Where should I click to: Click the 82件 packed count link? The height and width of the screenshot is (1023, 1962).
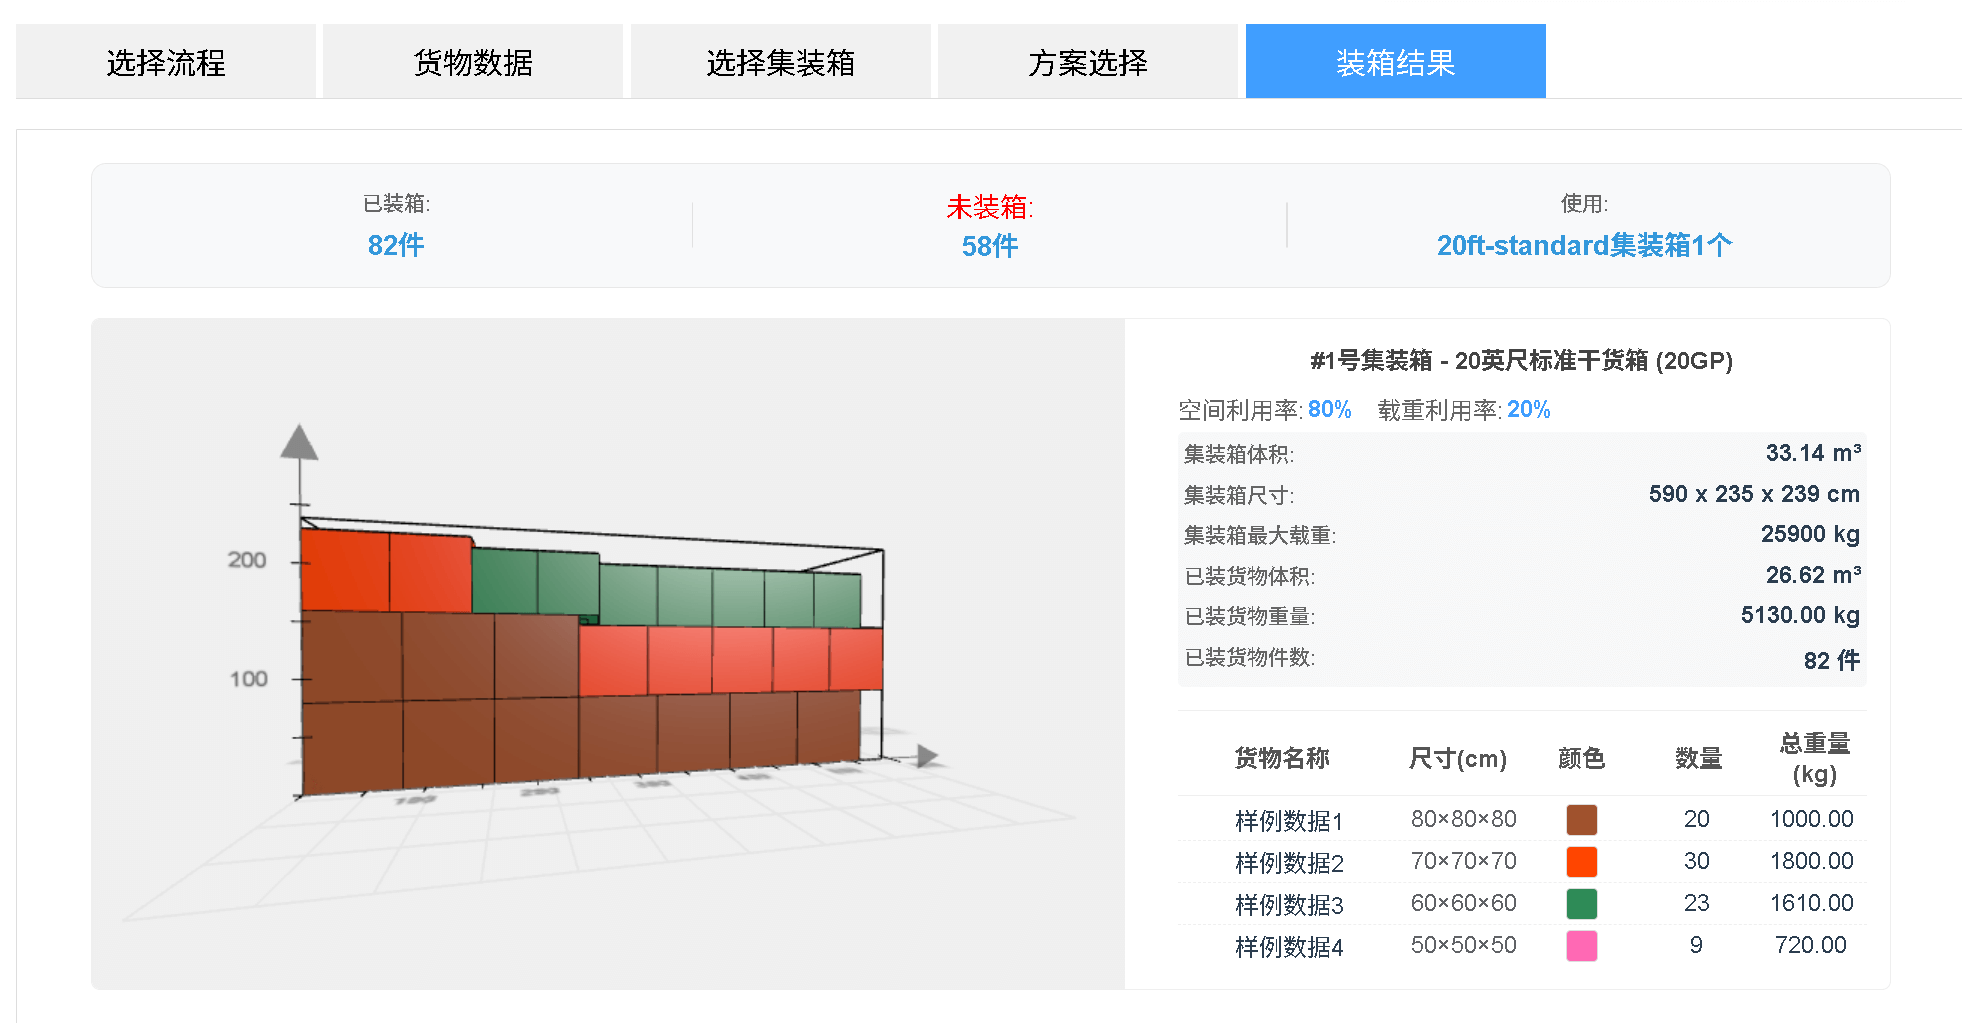click(x=395, y=244)
